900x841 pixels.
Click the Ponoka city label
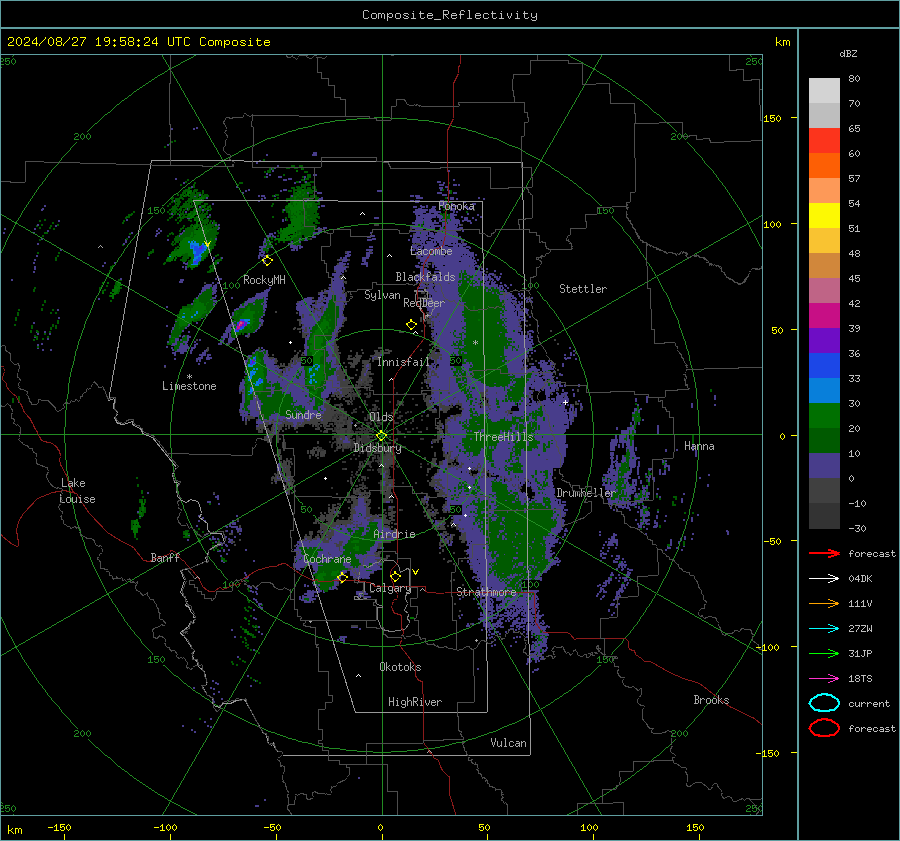point(456,206)
